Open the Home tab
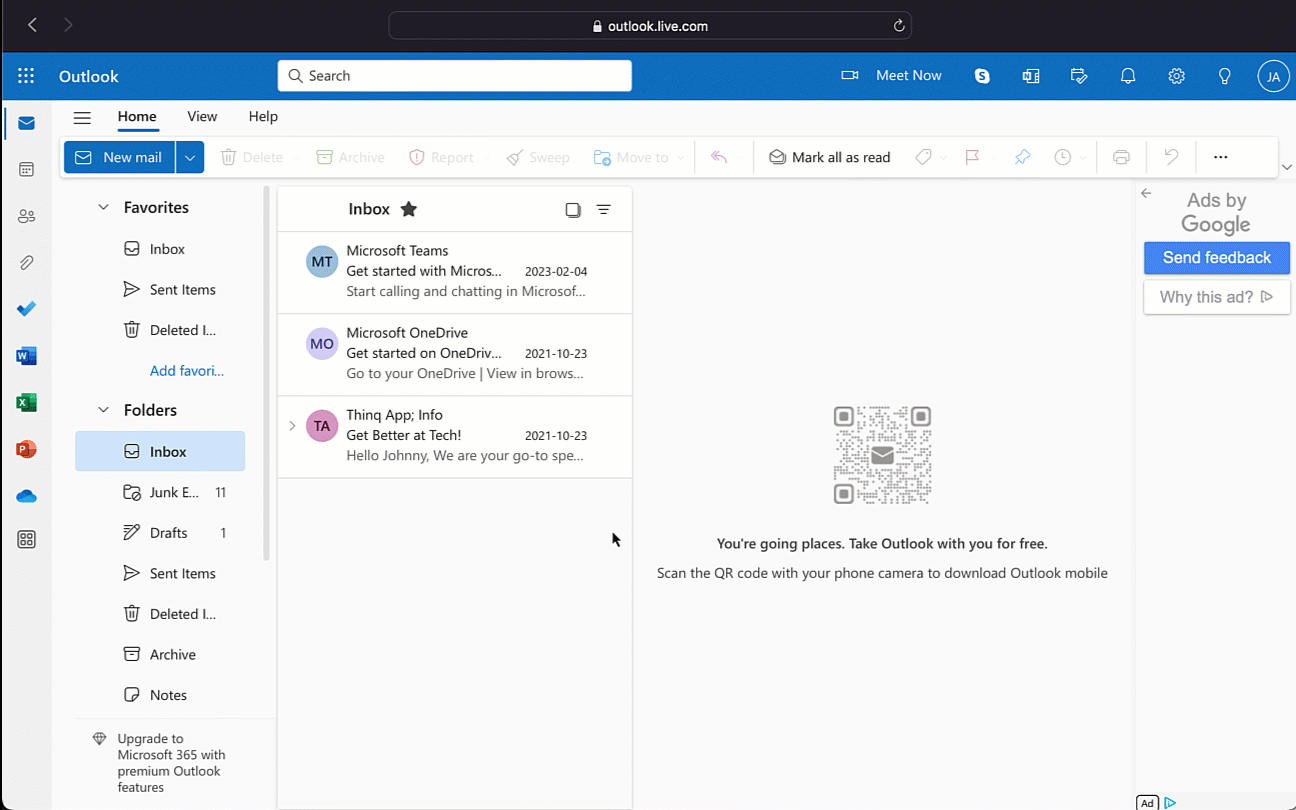Screen dimensions: 1296x810 coord(137,116)
